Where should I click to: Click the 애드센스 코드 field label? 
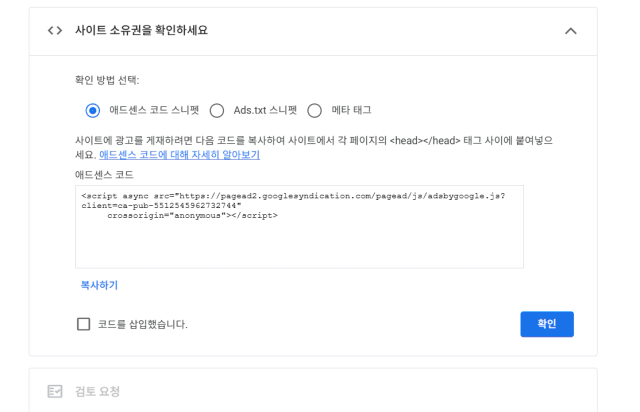click(104, 175)
